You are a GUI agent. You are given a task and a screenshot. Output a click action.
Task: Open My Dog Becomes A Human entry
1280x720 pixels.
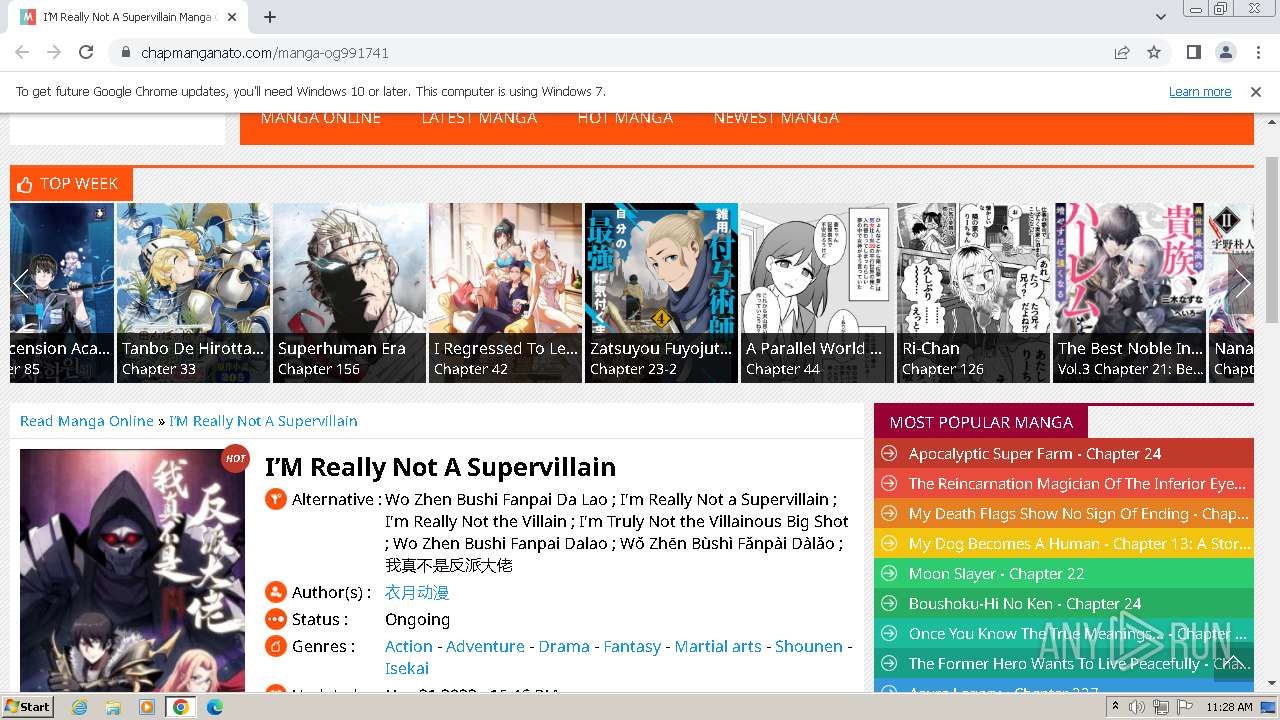[1078, 543]
